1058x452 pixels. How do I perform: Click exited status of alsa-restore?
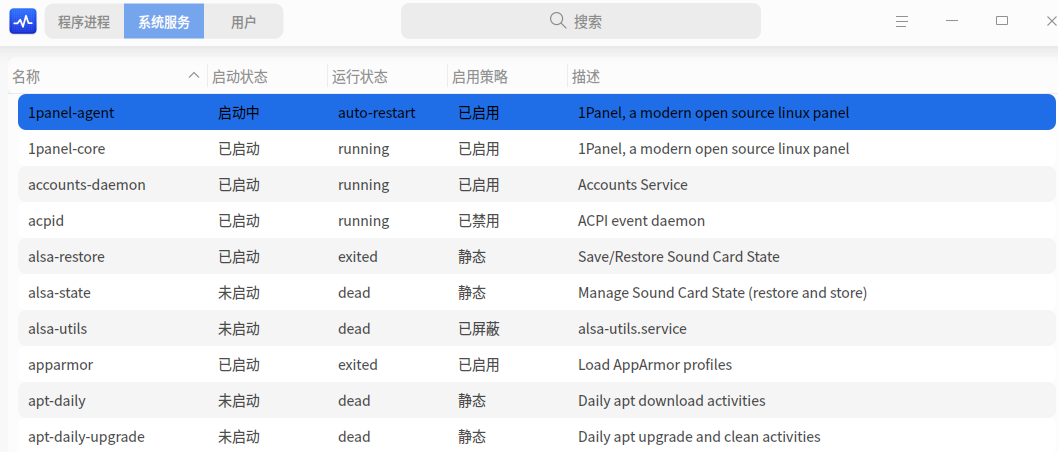pyautogui.click(x=358, y=256)
